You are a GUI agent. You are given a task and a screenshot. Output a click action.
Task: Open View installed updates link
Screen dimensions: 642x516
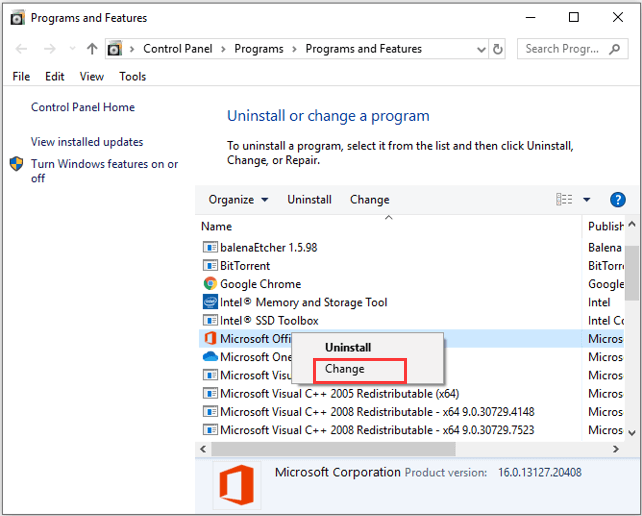click(87, 142)
